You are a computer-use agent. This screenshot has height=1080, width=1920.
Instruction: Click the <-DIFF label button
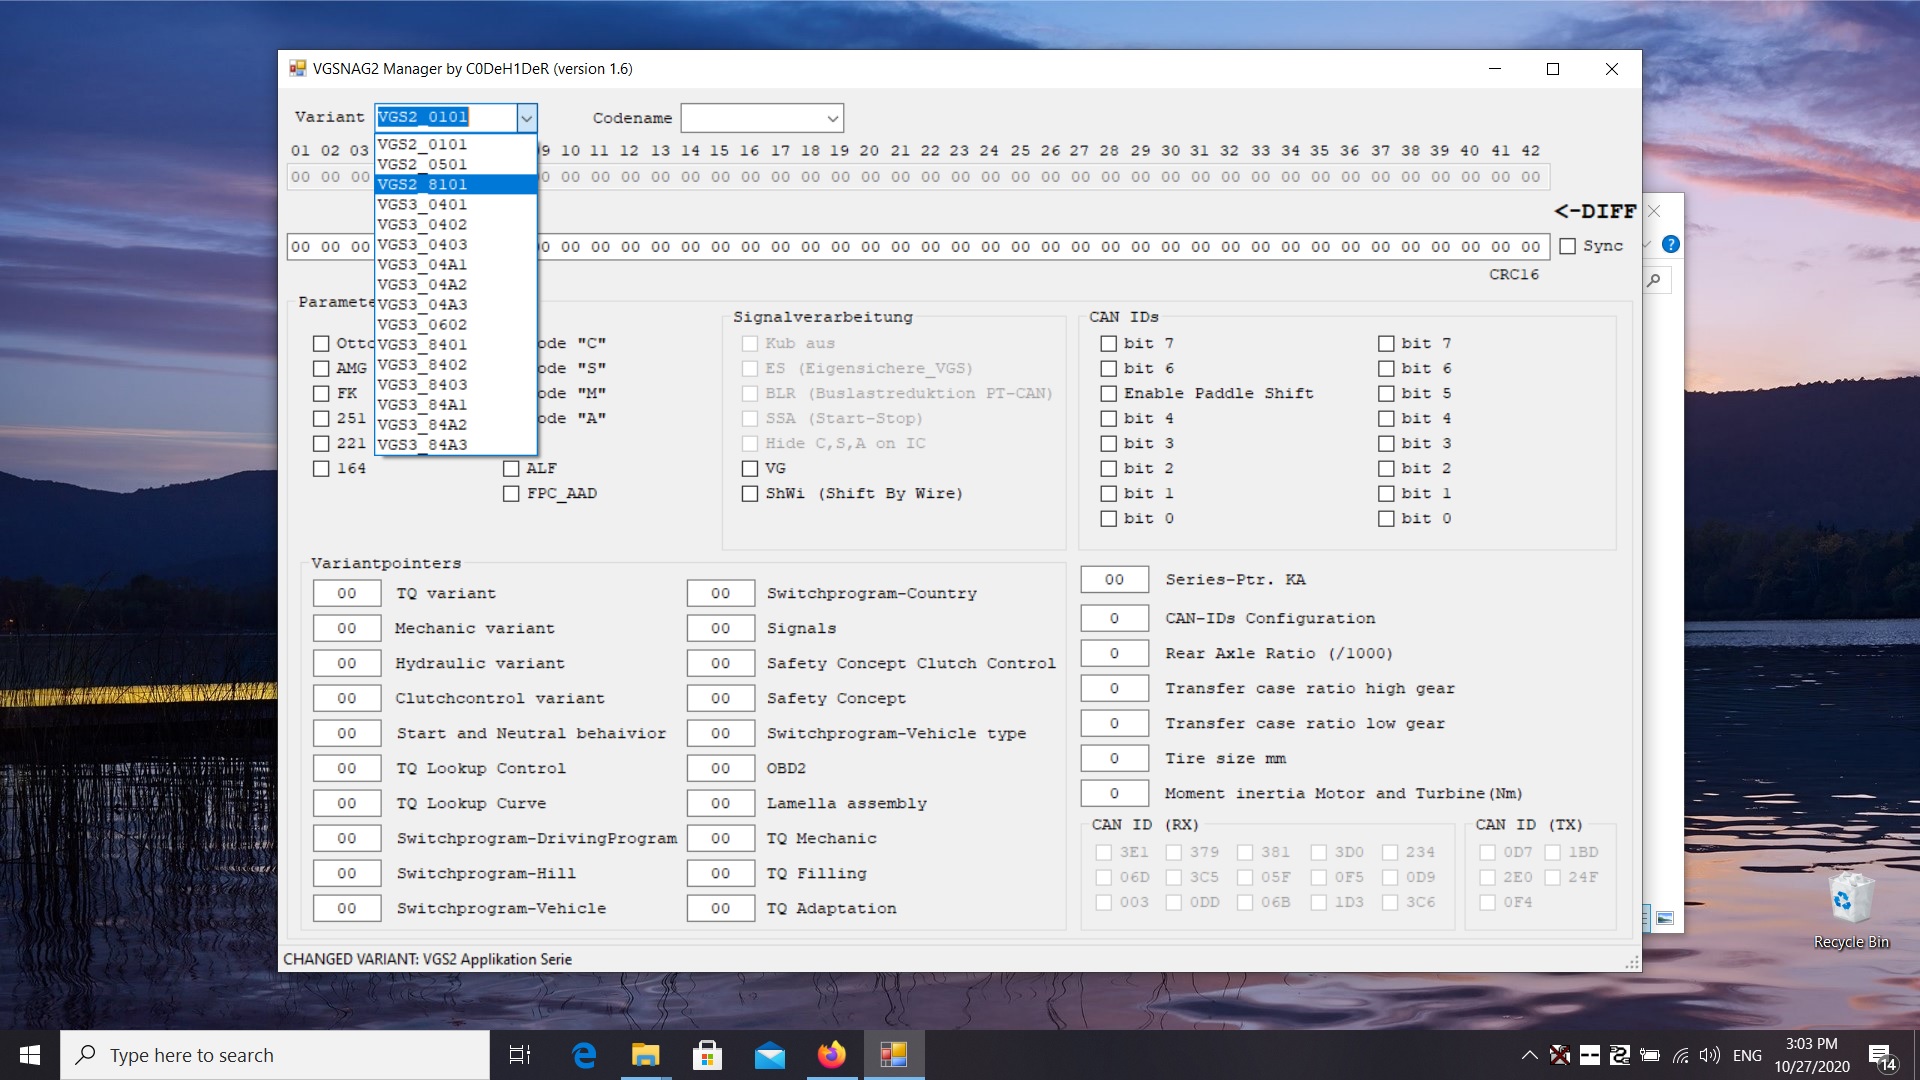[1594, 211]
